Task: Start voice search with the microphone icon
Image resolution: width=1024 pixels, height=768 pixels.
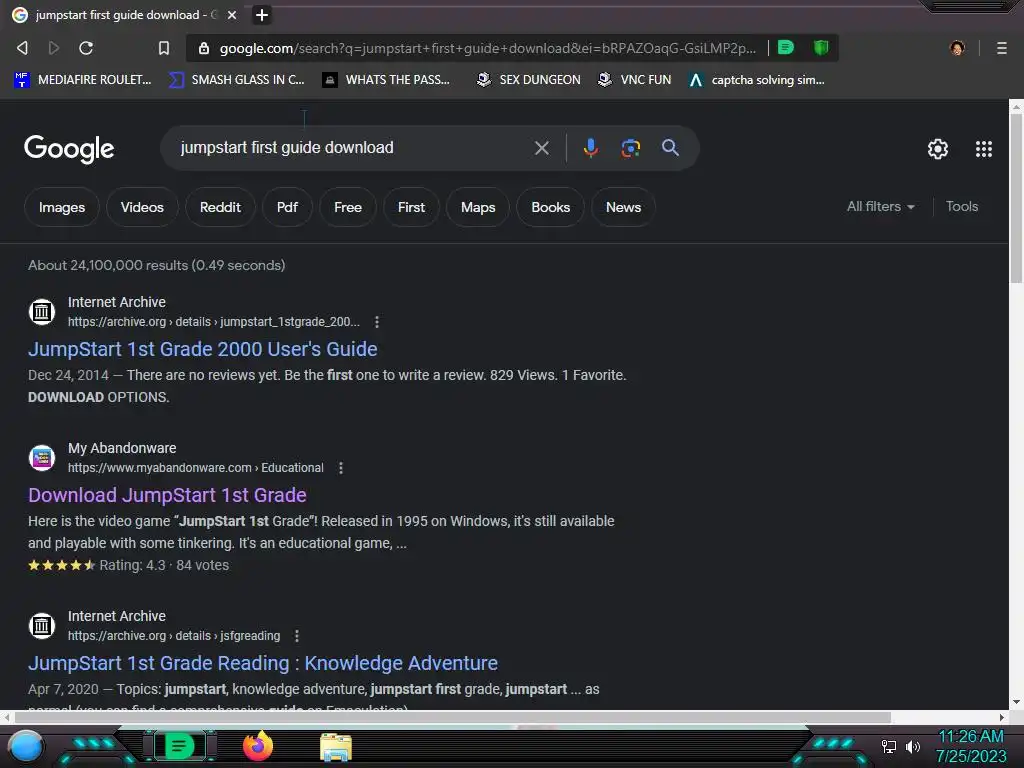Action: pos(590,148)
